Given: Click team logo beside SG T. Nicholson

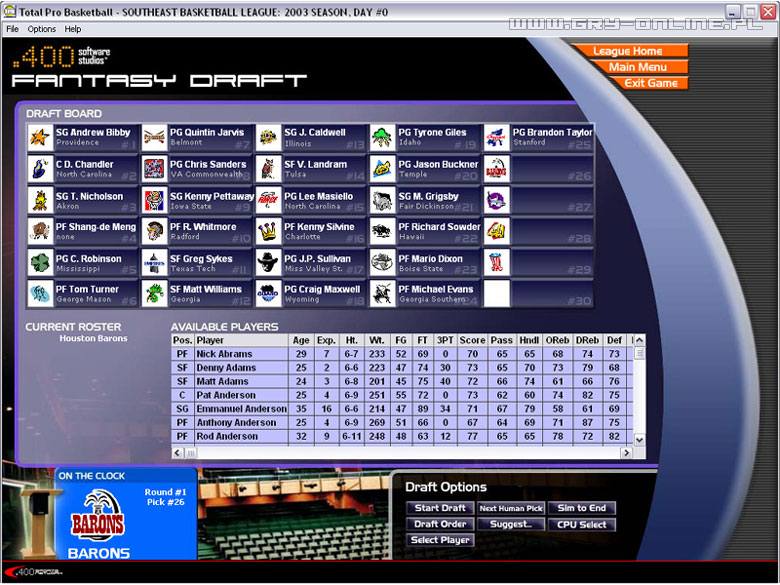Looking at the screenshot, I should pos(40,200).
